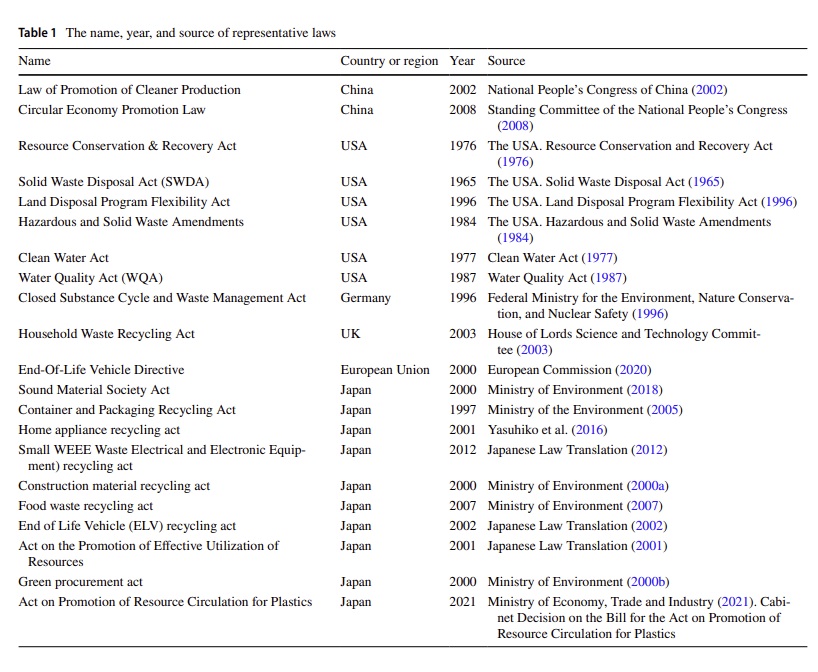Follow the Land Disposal Program Flexibility Act (1996) link
This screenshot has width=818, height=672.
pyautogui.click(x=779, y=202)
